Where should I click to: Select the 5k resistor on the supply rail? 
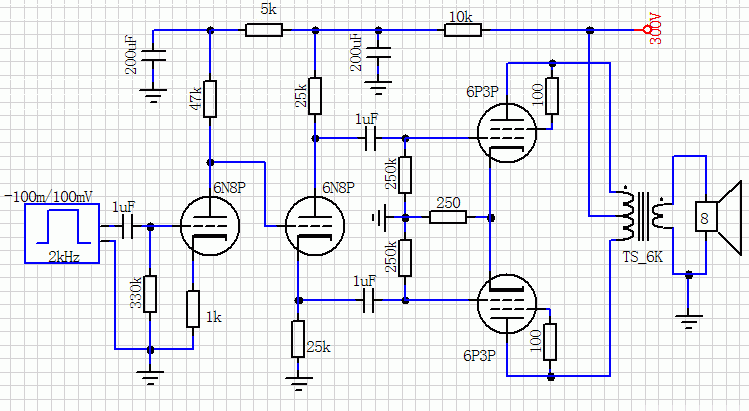click(x=267, y=30)
